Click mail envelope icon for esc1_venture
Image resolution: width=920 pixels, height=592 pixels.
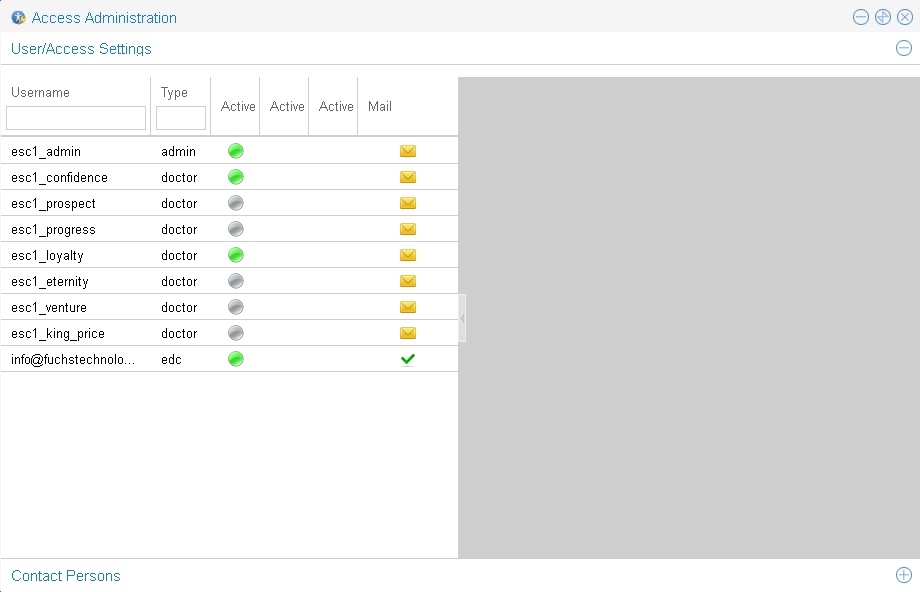pyautogui.click(x=408, y=308)
